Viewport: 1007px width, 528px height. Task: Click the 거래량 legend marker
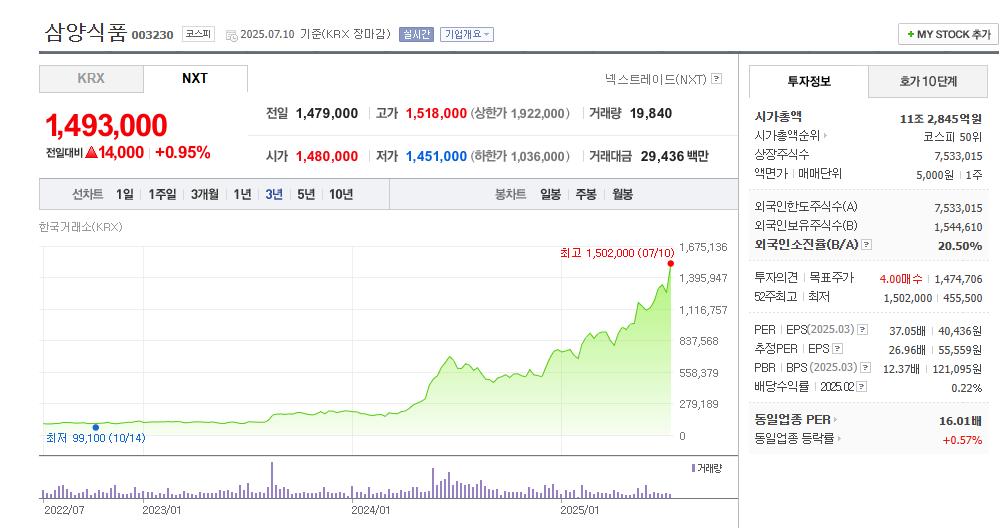click(694, 468)
